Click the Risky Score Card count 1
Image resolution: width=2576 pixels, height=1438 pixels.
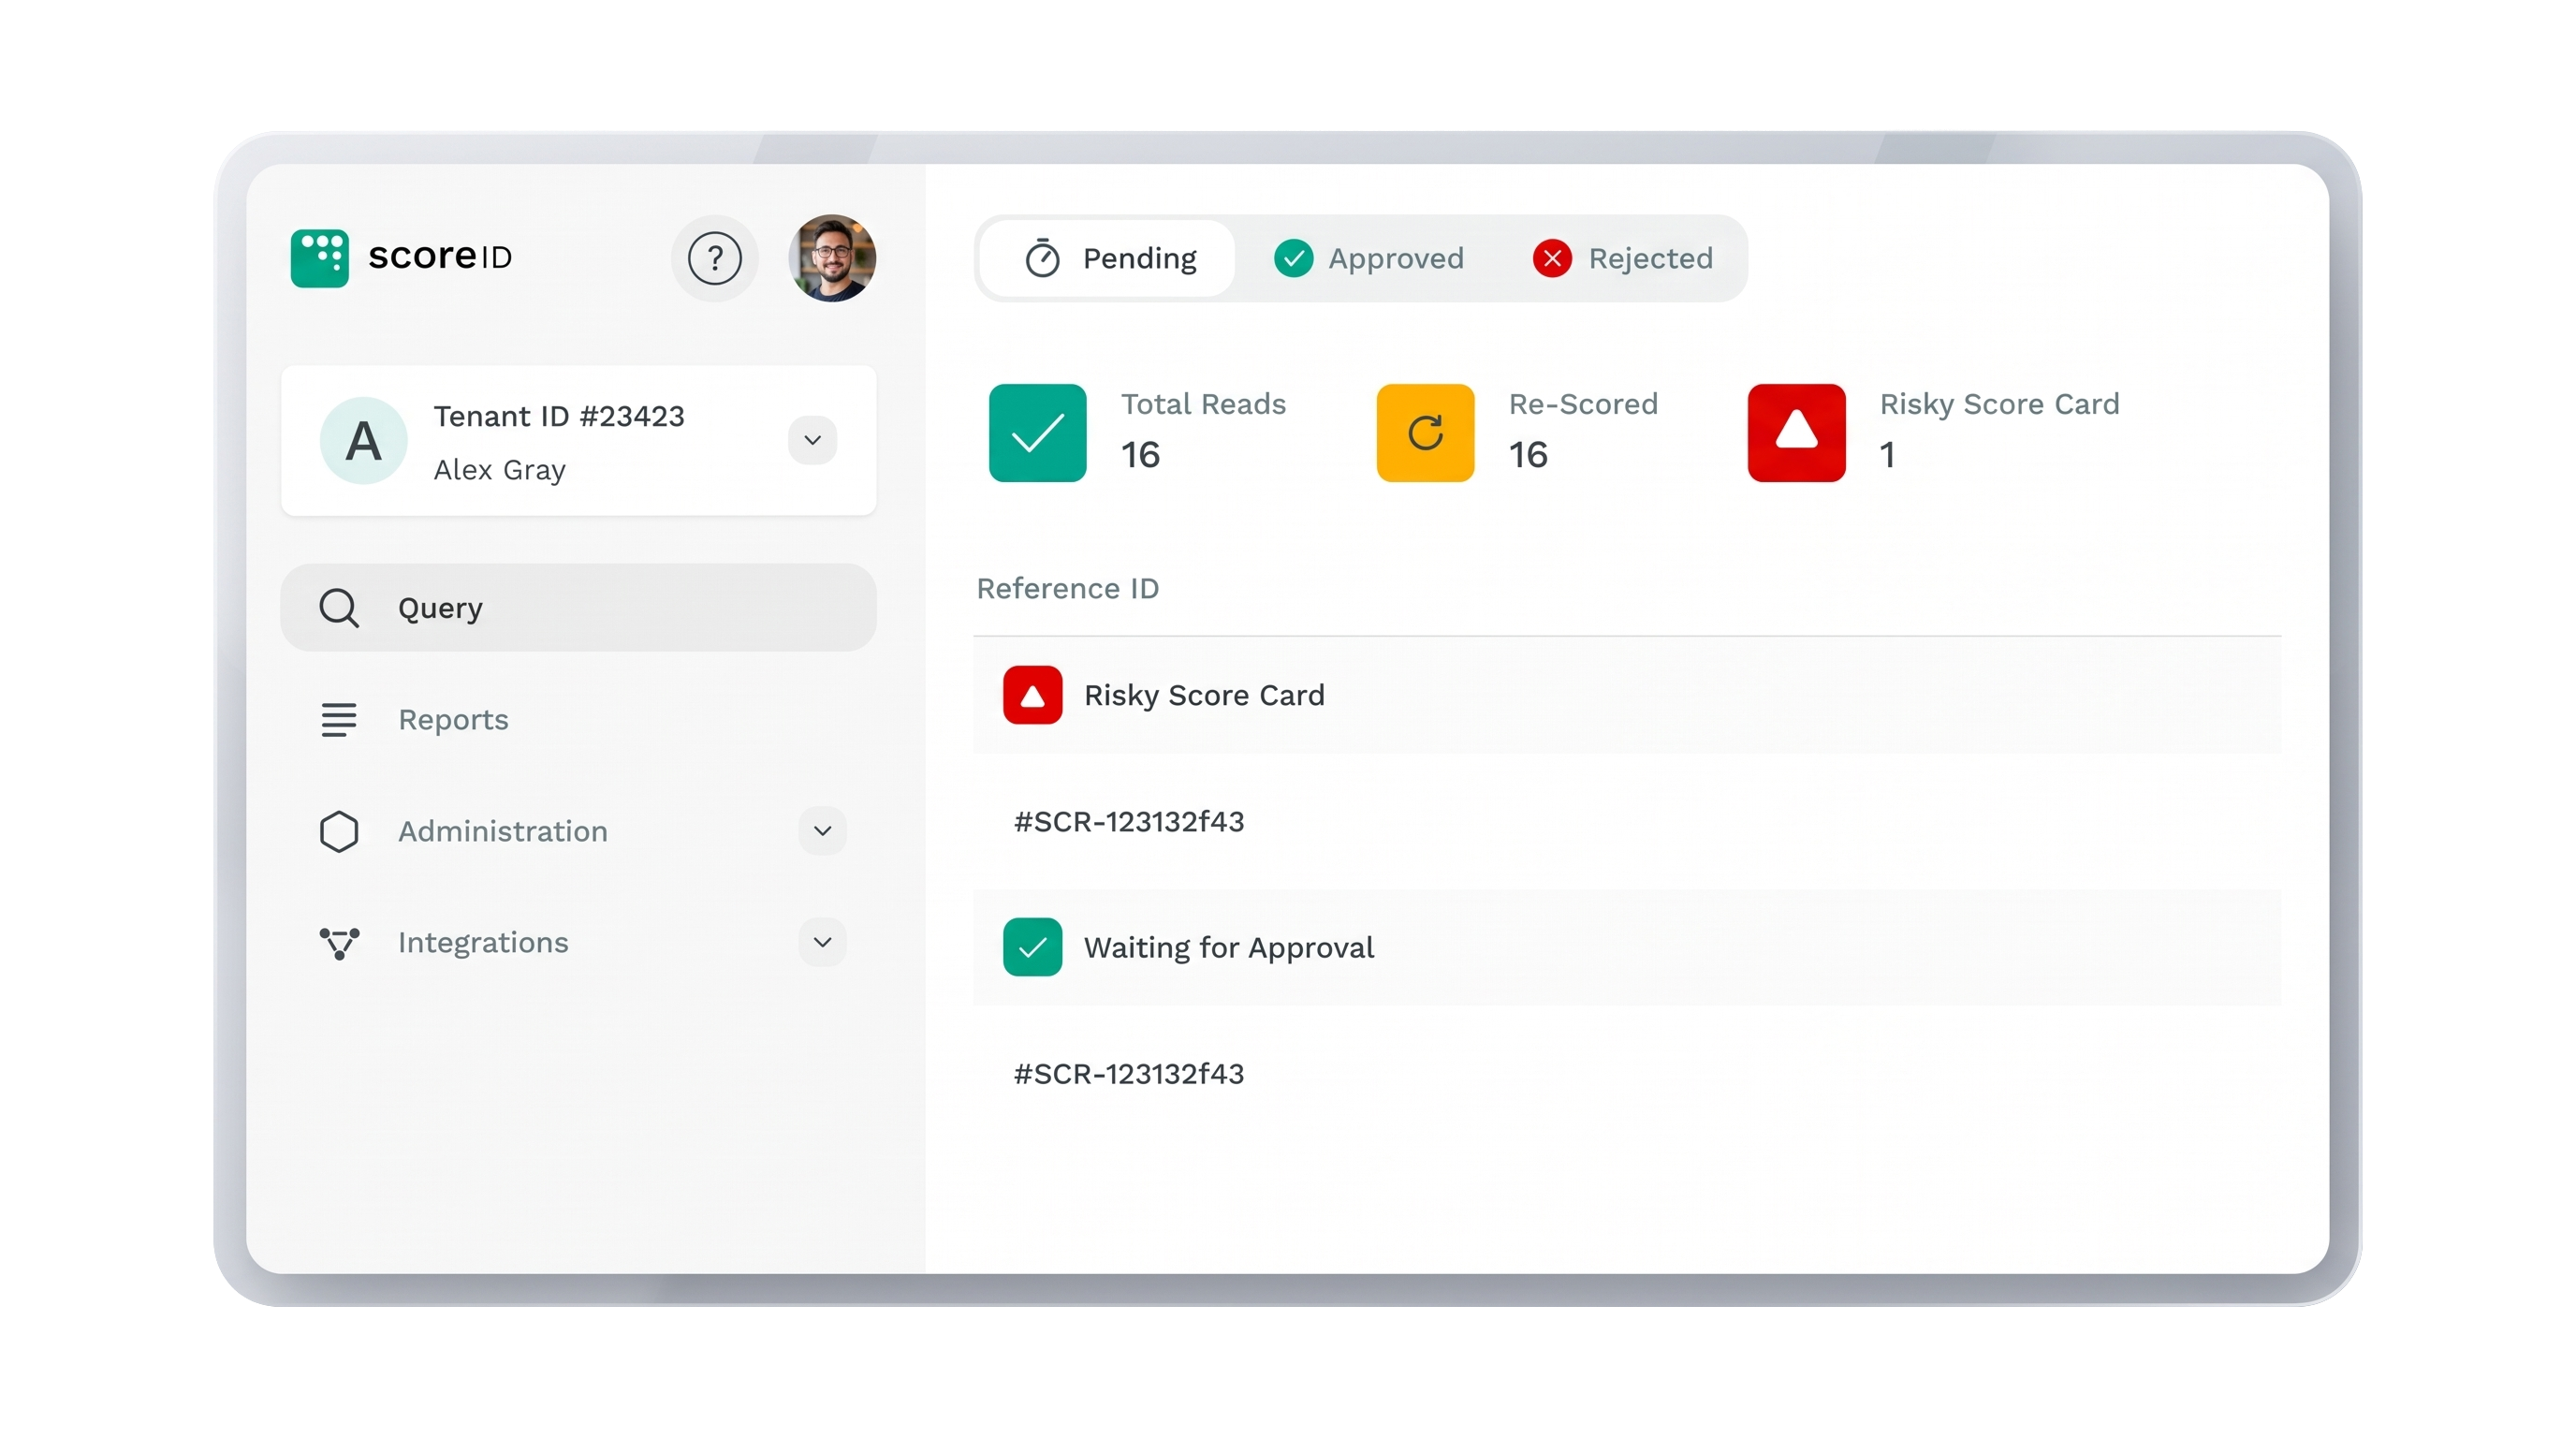pyautogui.click(x=1887, y=455)
